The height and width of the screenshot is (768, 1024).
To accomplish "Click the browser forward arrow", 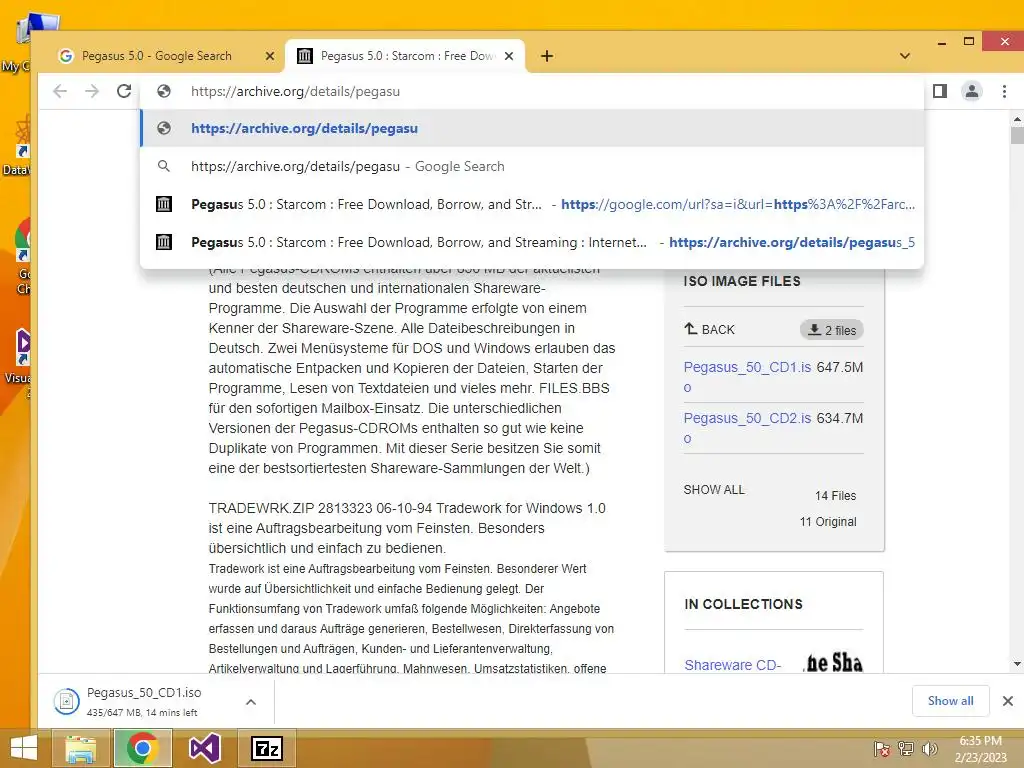I will [x=92, y=91].
